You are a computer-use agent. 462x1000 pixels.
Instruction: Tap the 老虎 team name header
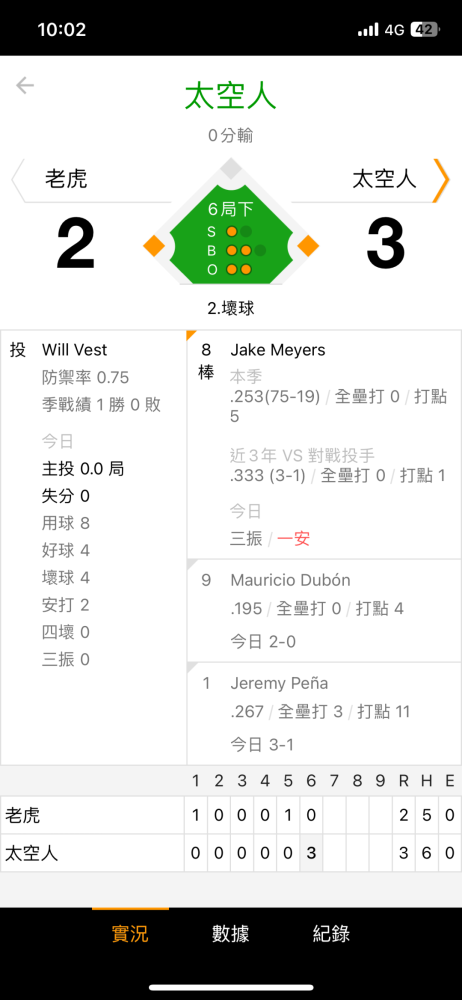tap(66, 179)
